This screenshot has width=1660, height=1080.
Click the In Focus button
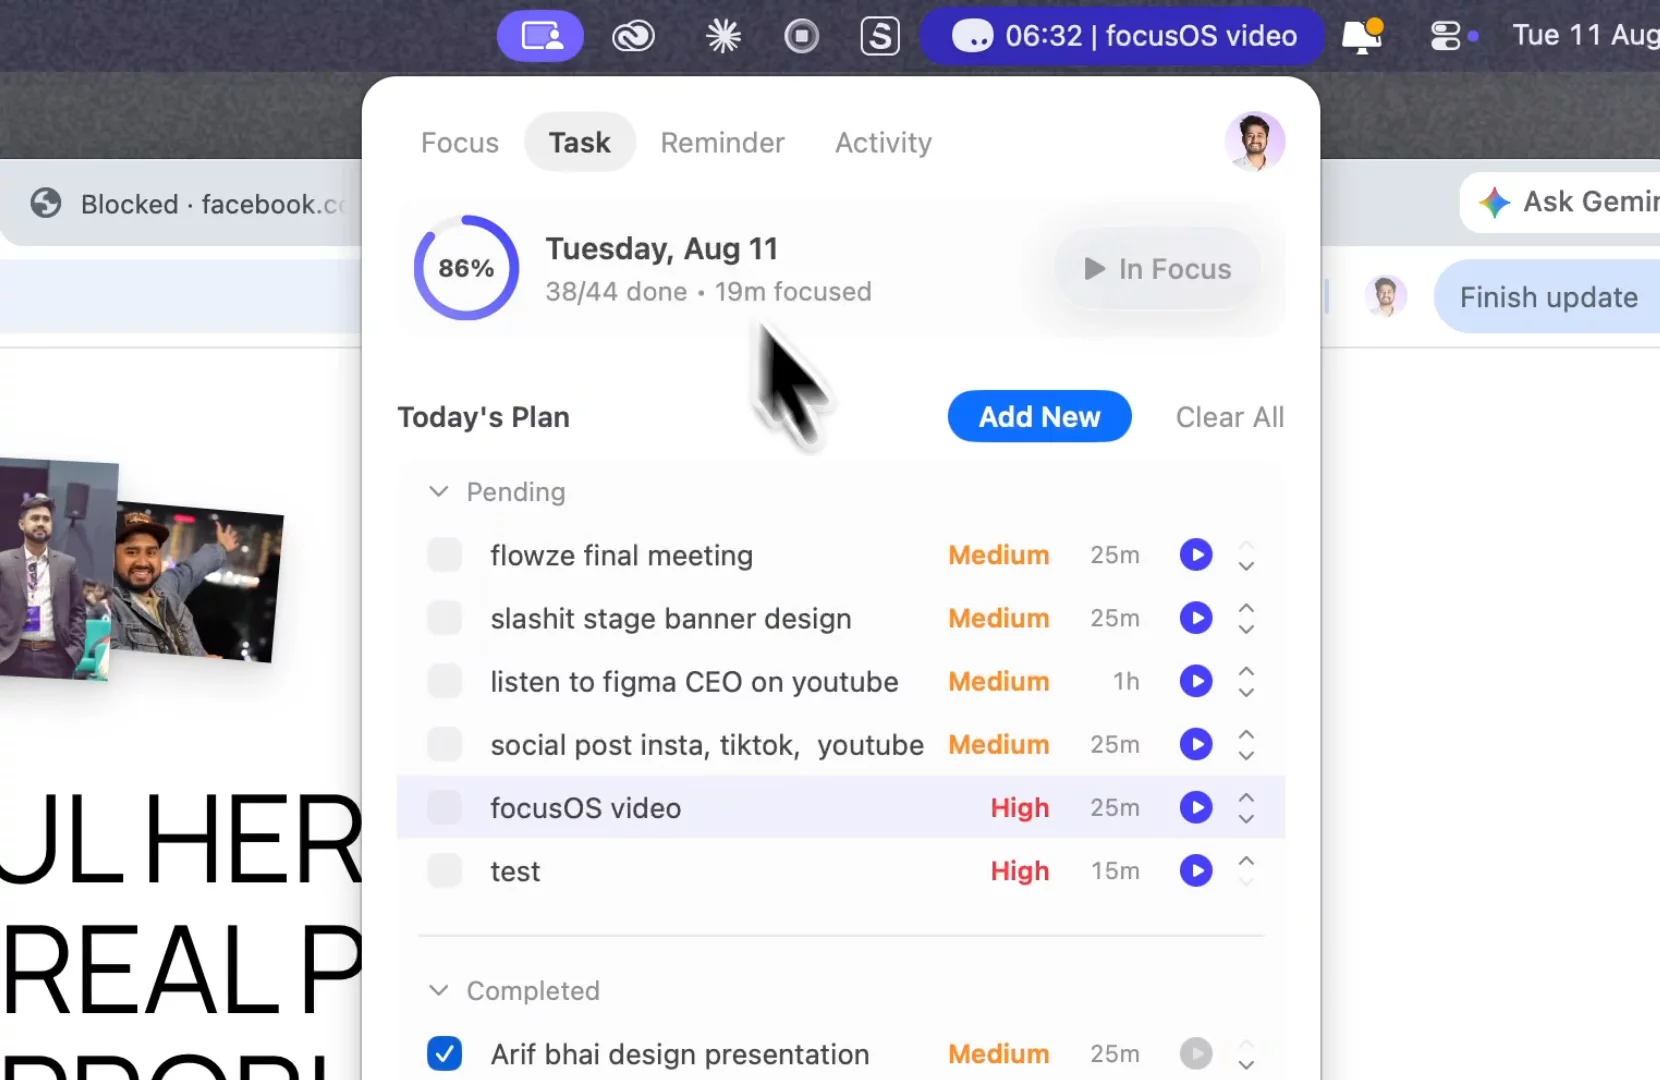[1157, 269]
